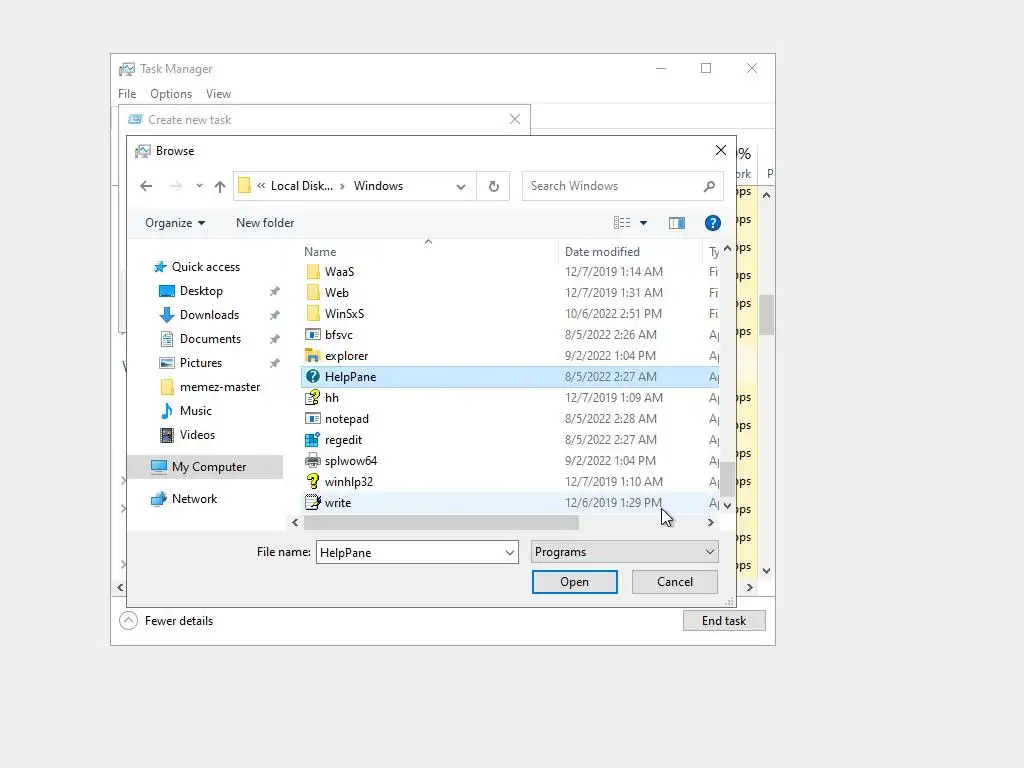Create a New folder

pos(264,223)
